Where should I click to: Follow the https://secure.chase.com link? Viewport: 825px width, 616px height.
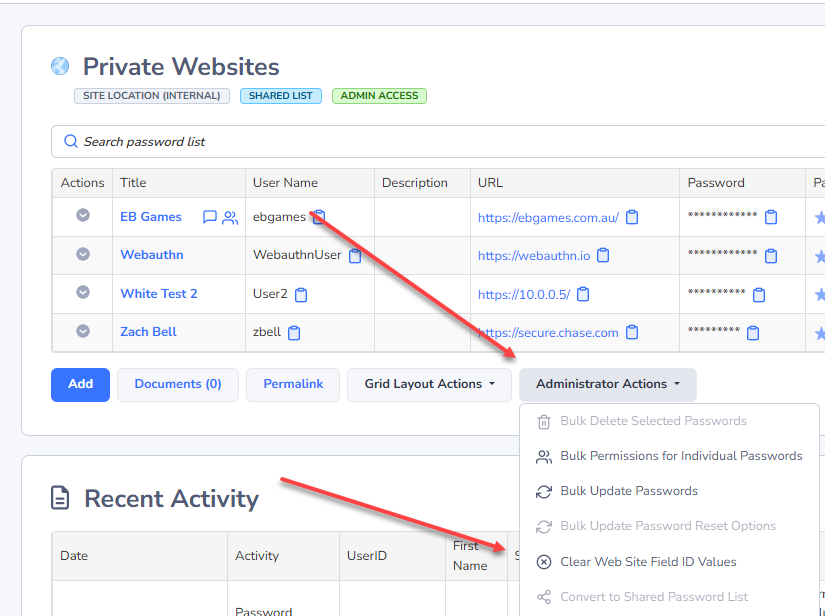548,333
